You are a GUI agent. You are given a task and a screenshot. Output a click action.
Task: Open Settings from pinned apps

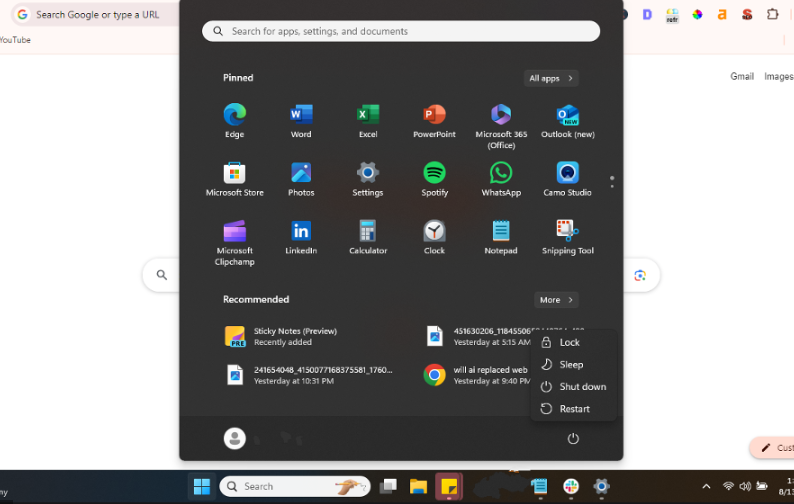(368, 179)
